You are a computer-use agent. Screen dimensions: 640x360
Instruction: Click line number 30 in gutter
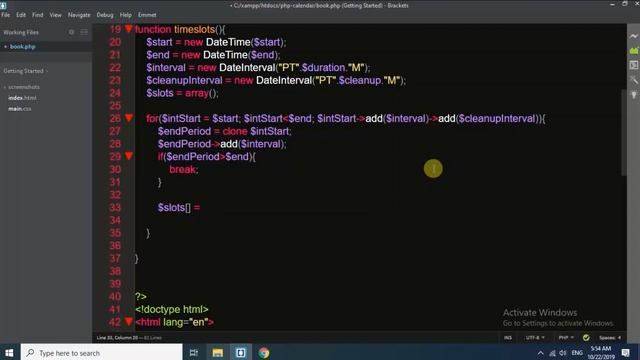click(115, 169)
